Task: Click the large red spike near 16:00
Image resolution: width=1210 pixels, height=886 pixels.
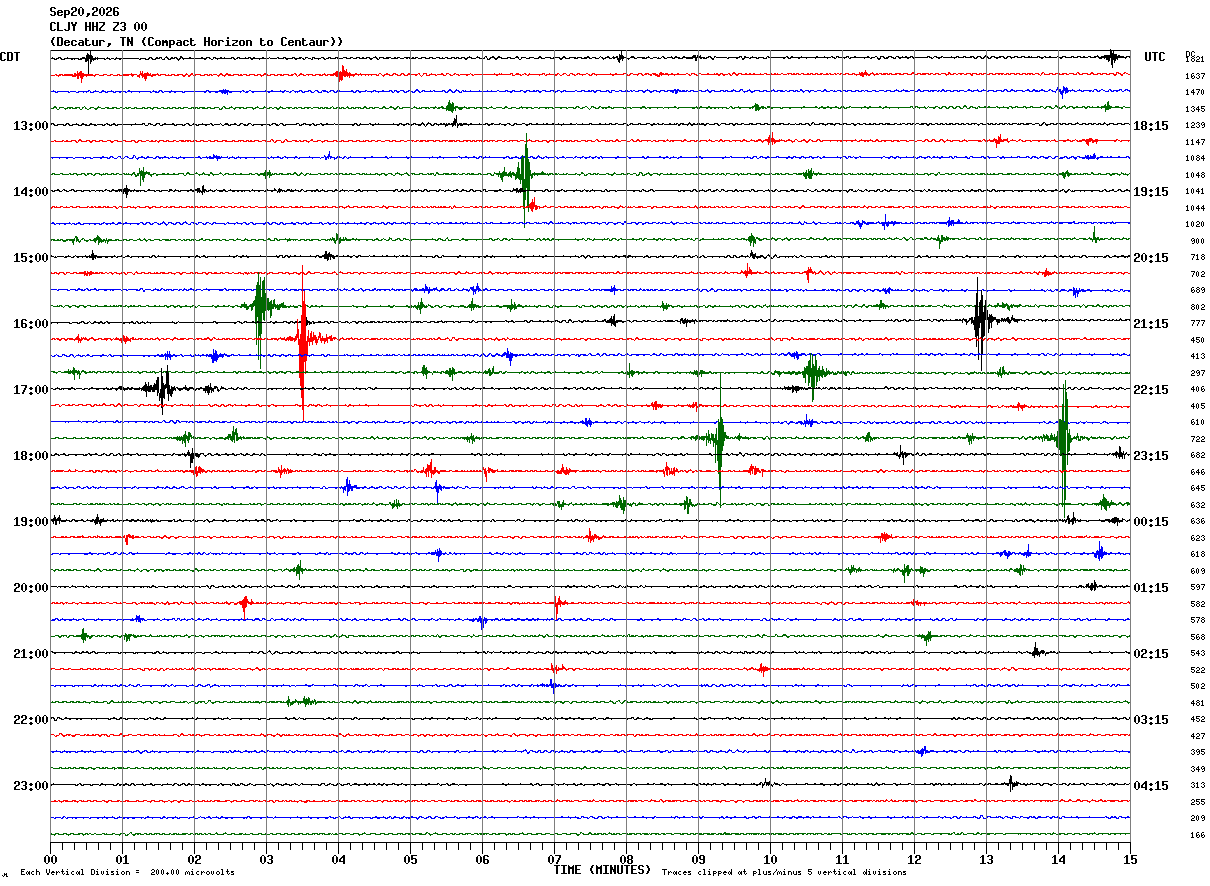Action: tap(303, 340)
